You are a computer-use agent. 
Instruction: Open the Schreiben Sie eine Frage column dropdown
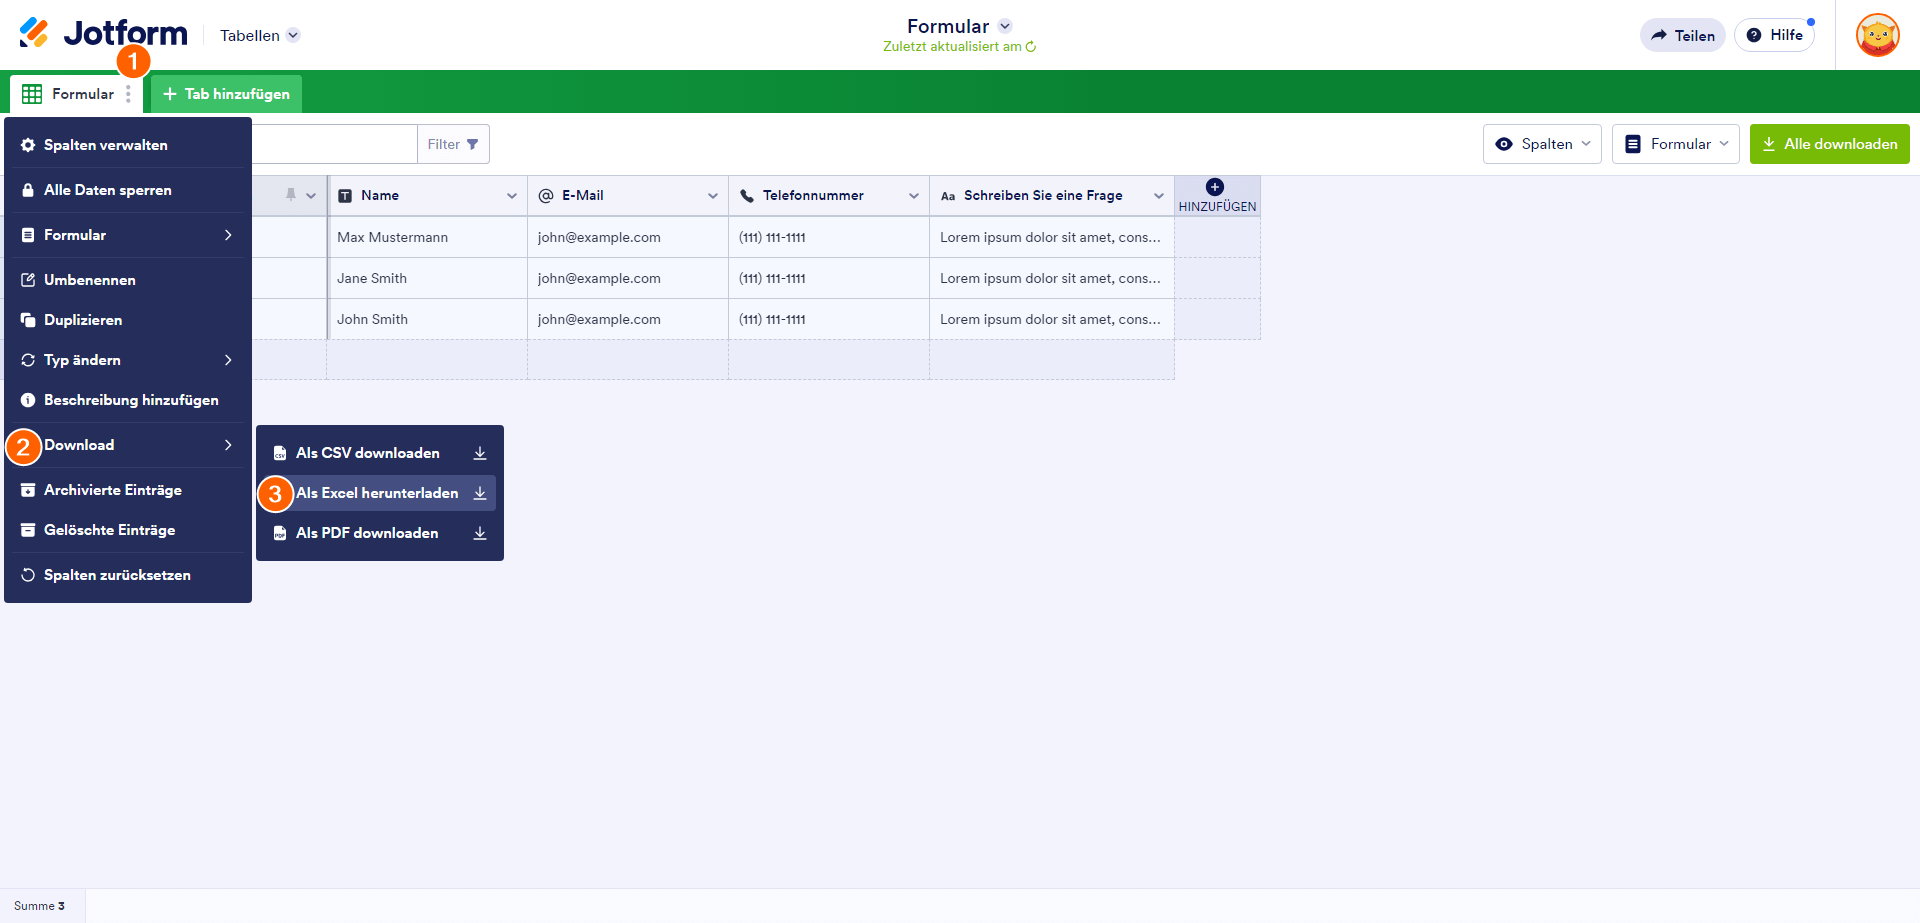[1159, 196]
